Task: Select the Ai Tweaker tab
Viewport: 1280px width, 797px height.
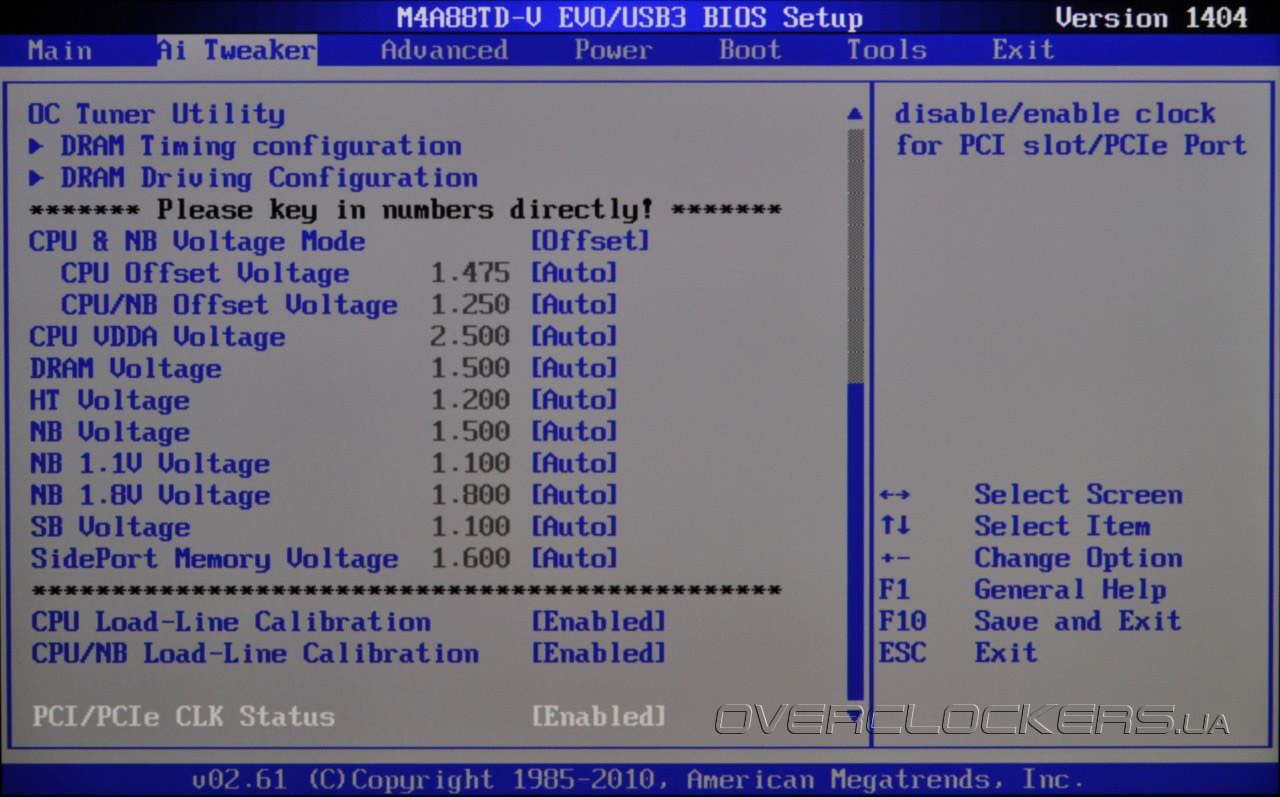Action: (236, 50)
